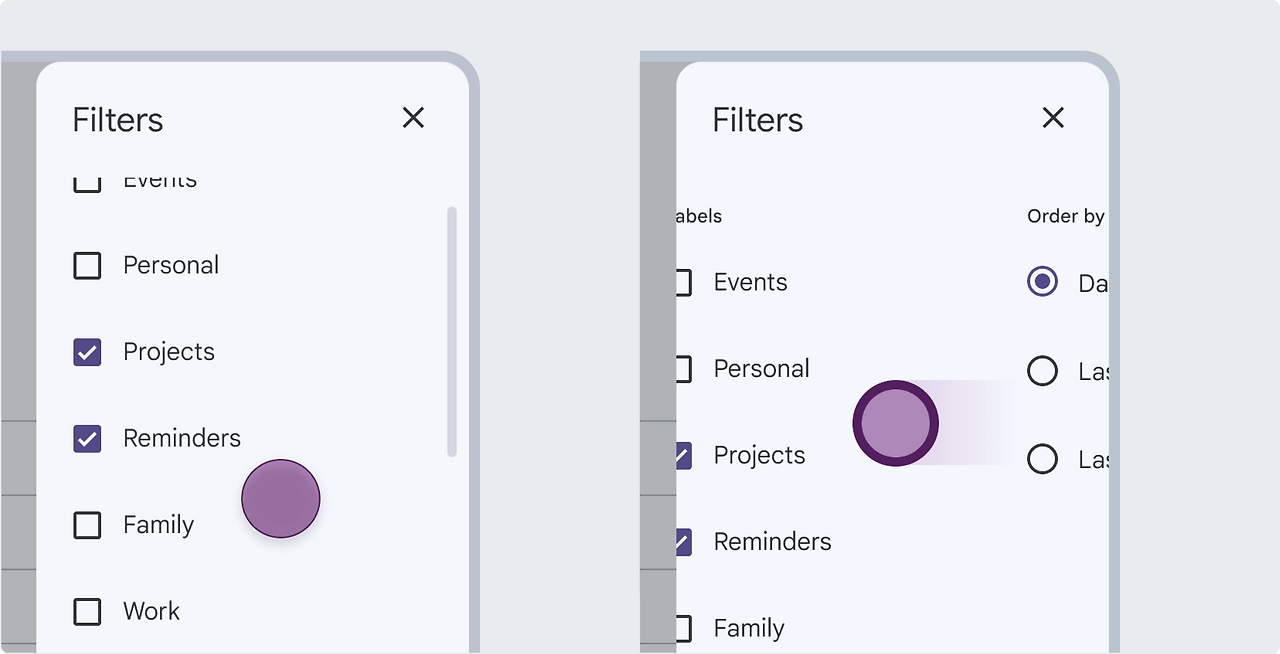The width and height of the screenshot is (1280, 654).
Task: Check Events in the right Filters panel
Action: [684, 283]
